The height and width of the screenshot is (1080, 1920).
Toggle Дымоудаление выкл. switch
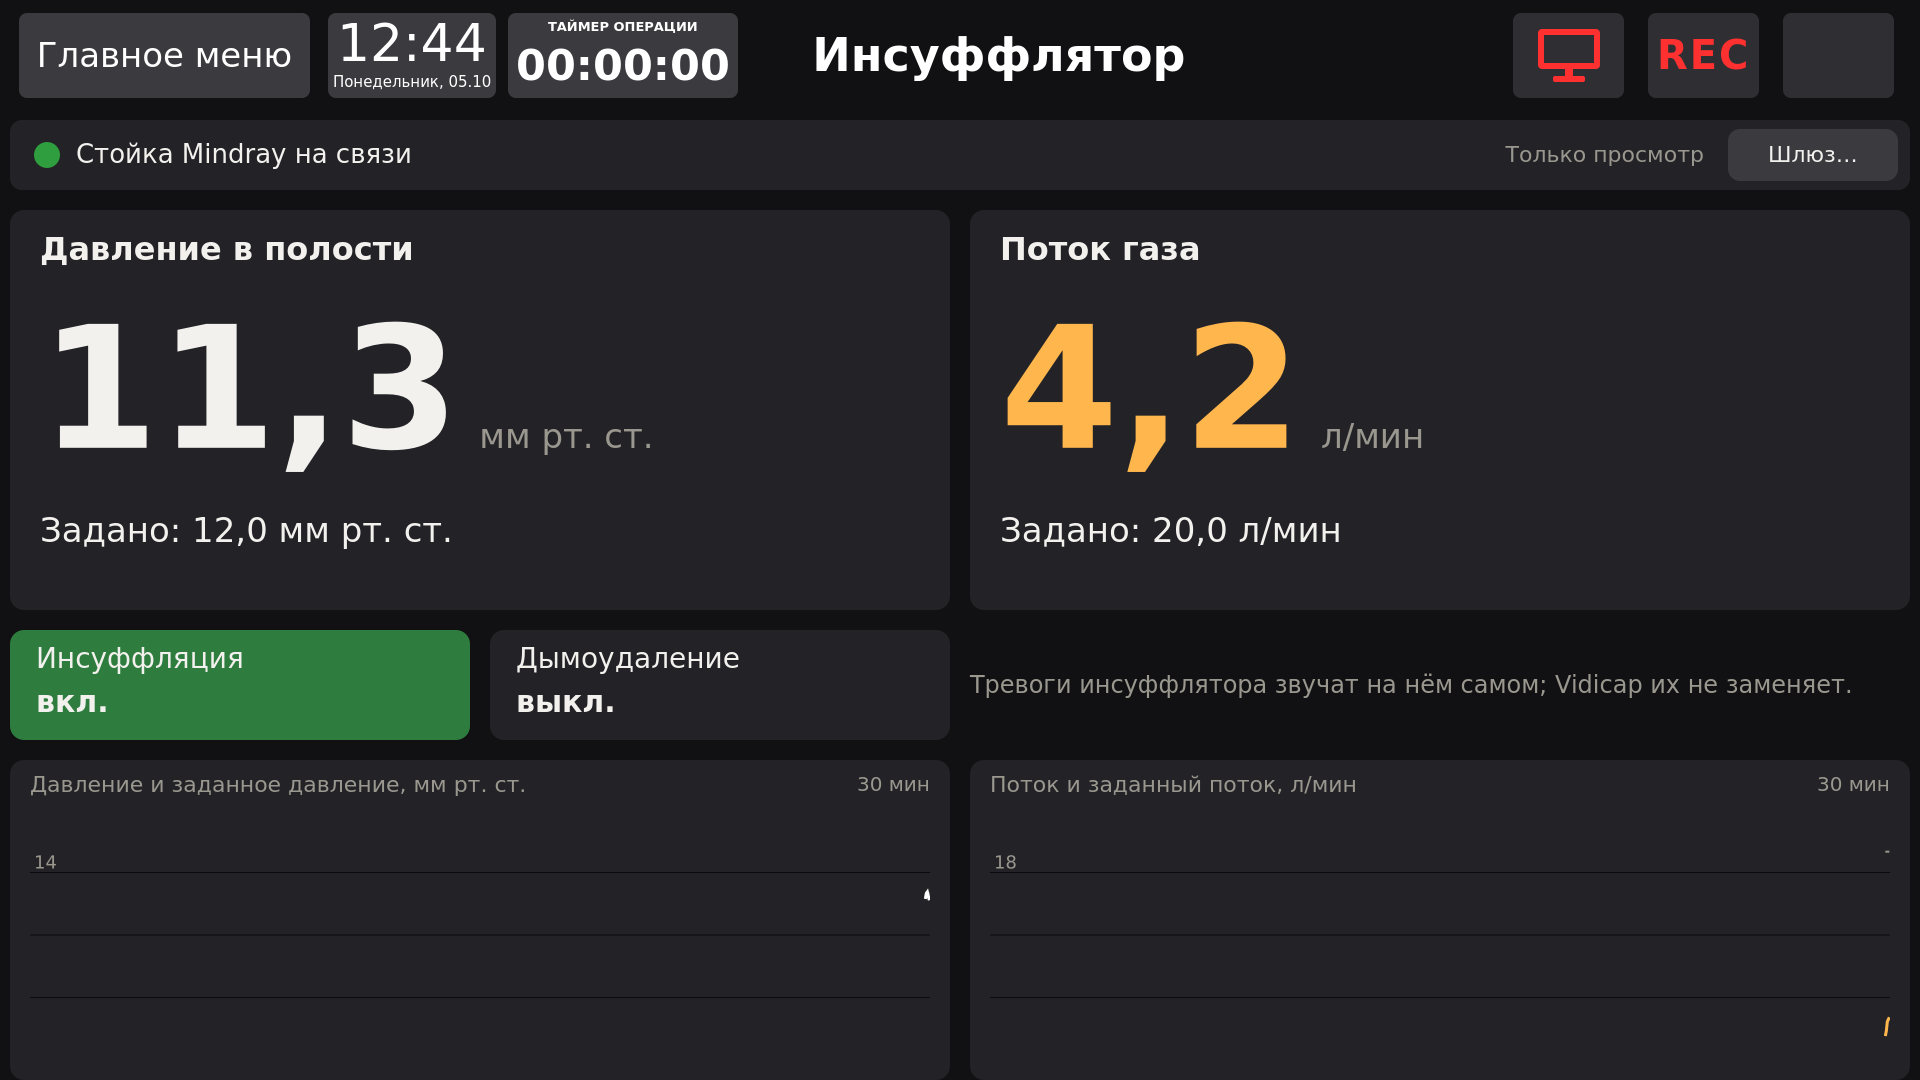pos(720,685)
